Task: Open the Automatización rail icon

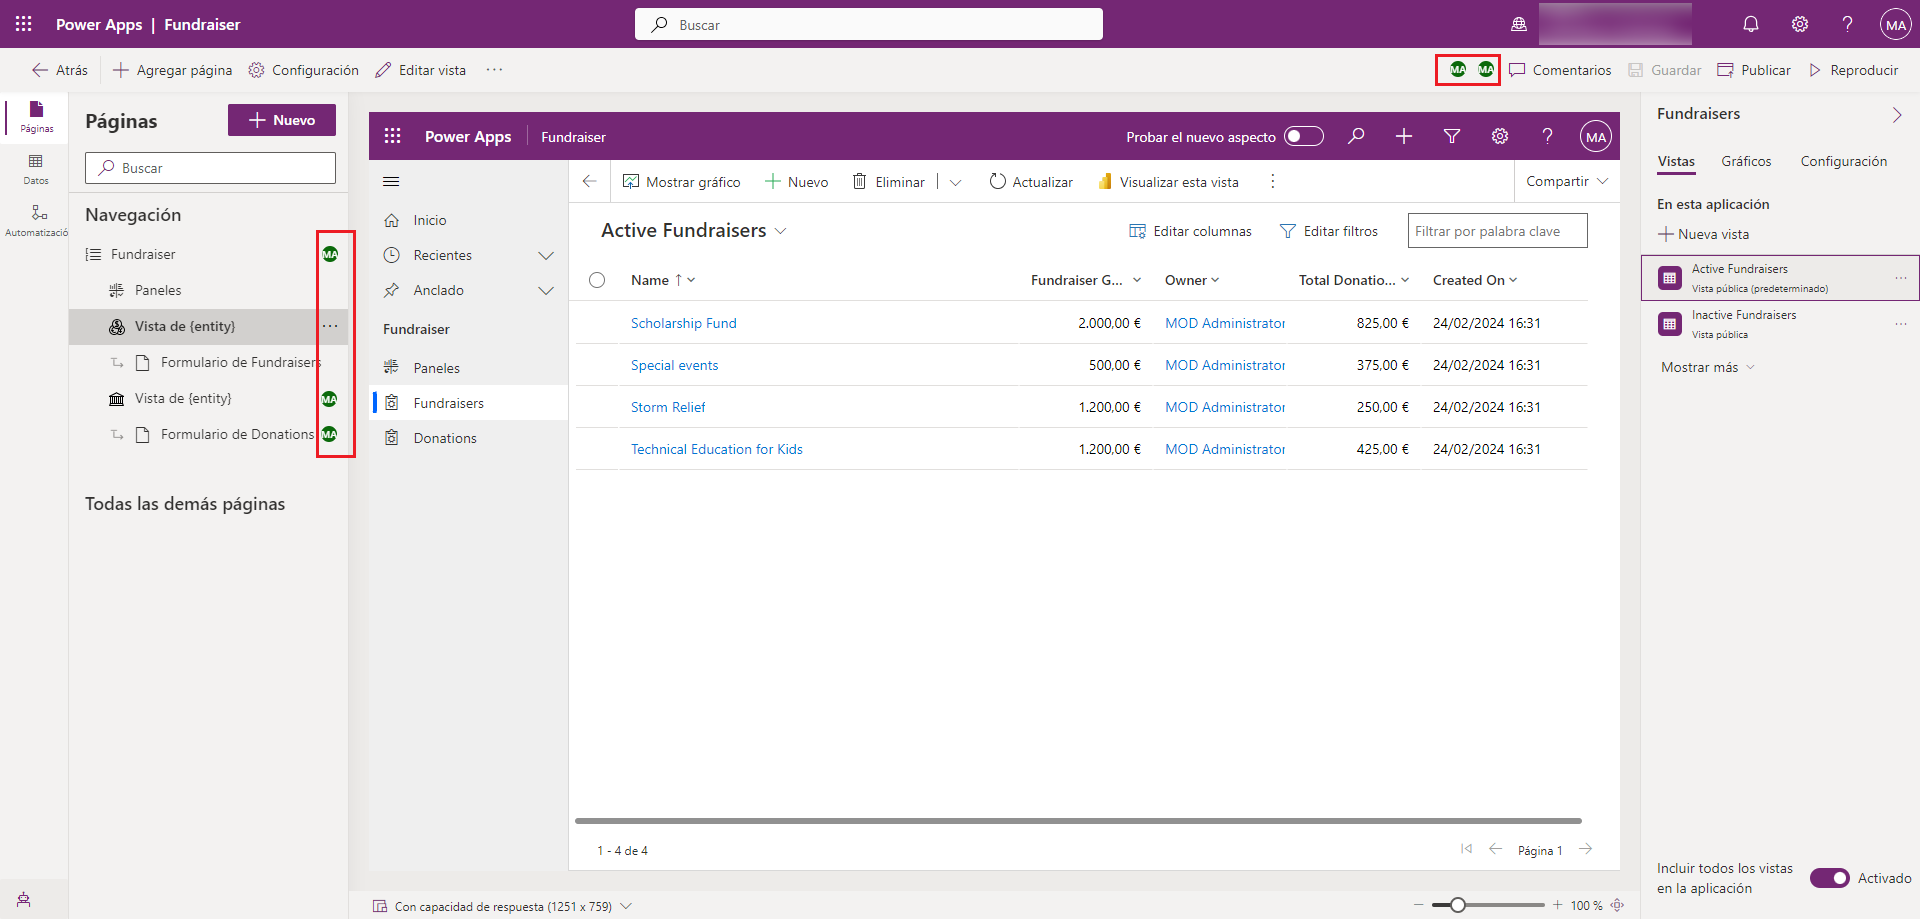Action: coord(36,220)
